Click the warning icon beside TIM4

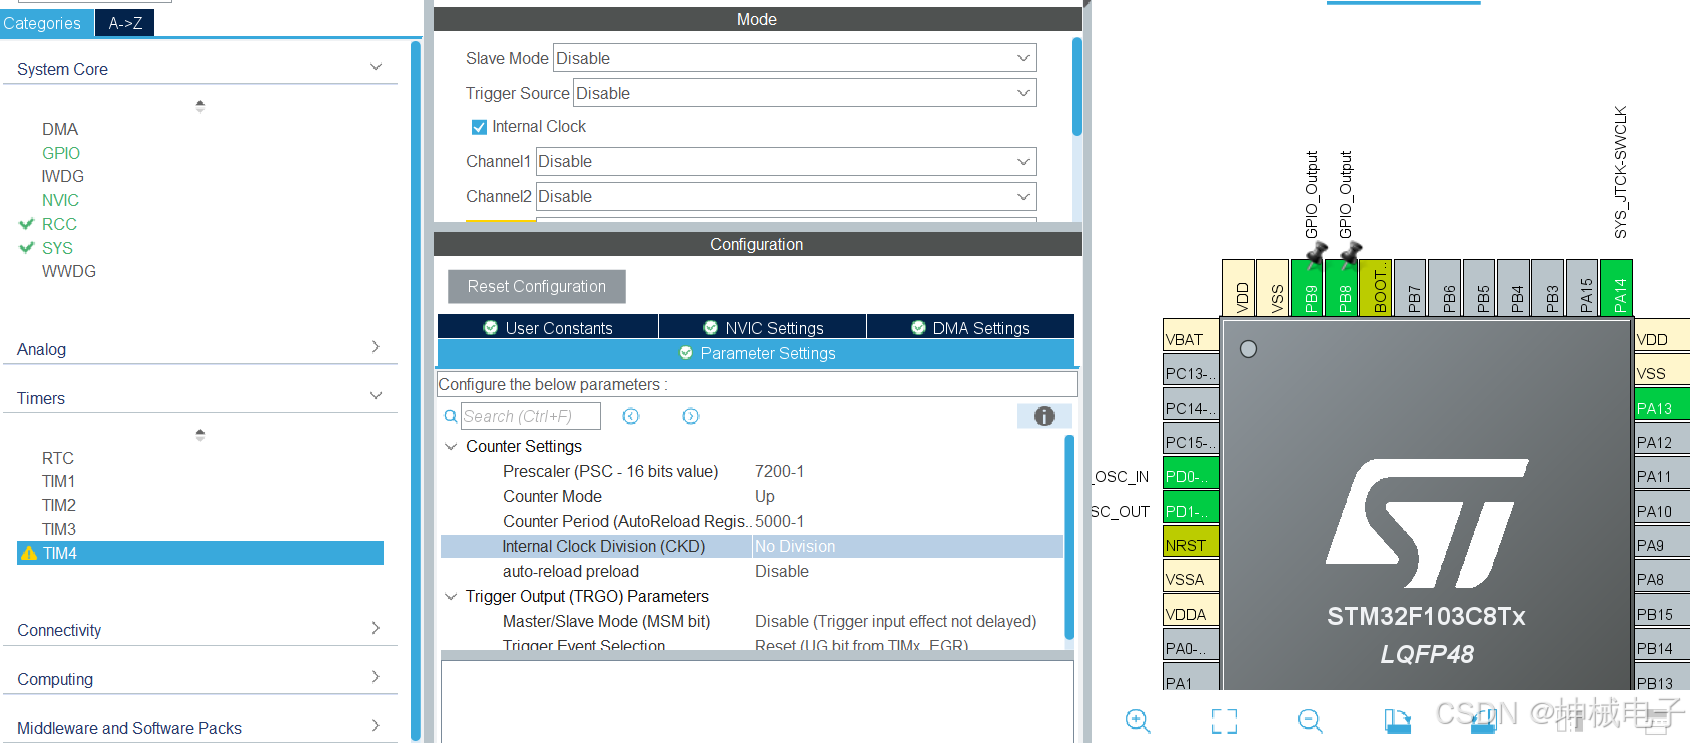pyautogui.click(x=29, y=553)
